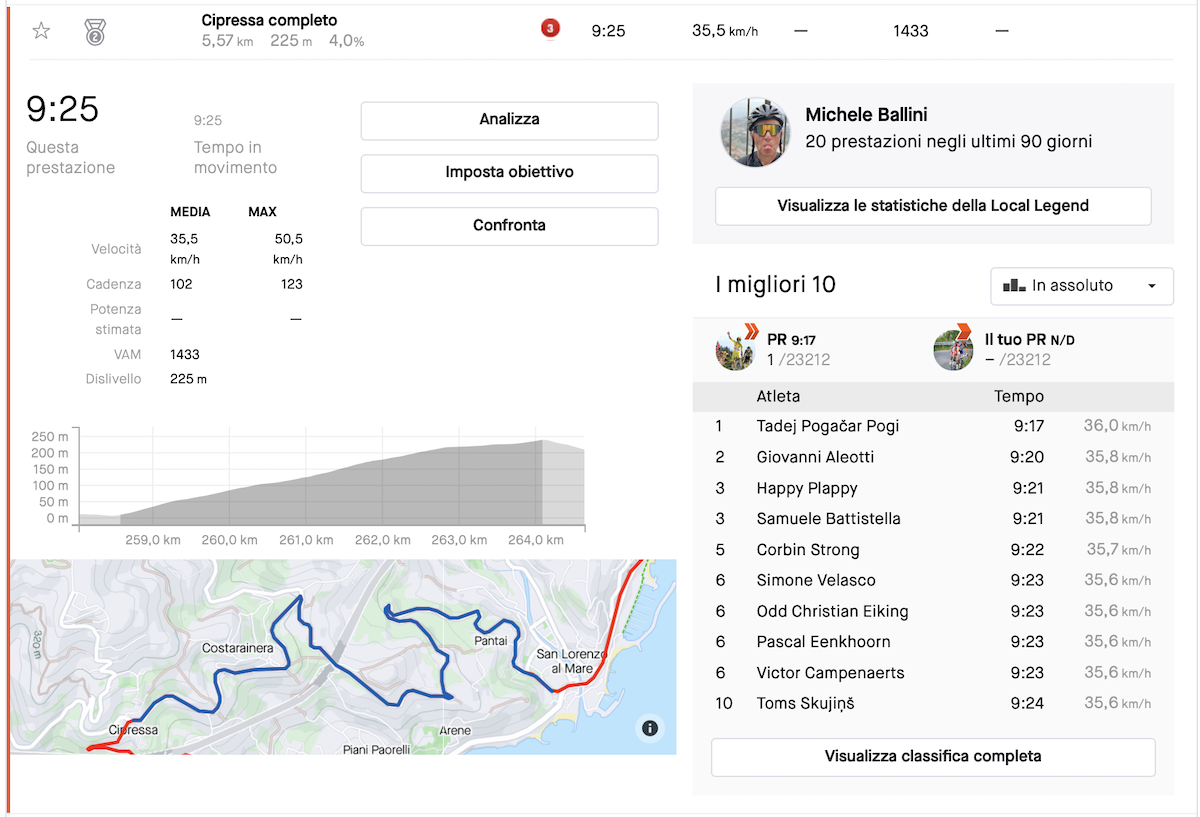Screen dimensions: 1200x817
Task: Open the Michele Ballini name link
Action: [x=866, y=115]
